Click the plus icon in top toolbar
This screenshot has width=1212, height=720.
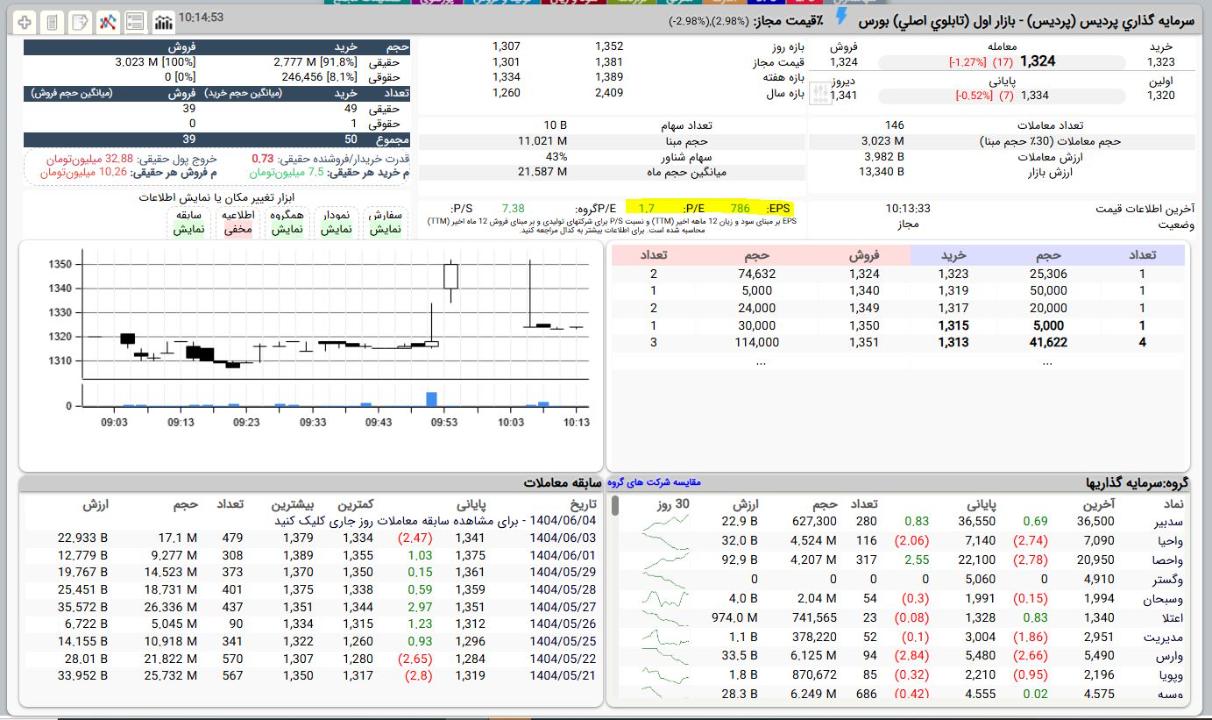(x=24, y=21)
